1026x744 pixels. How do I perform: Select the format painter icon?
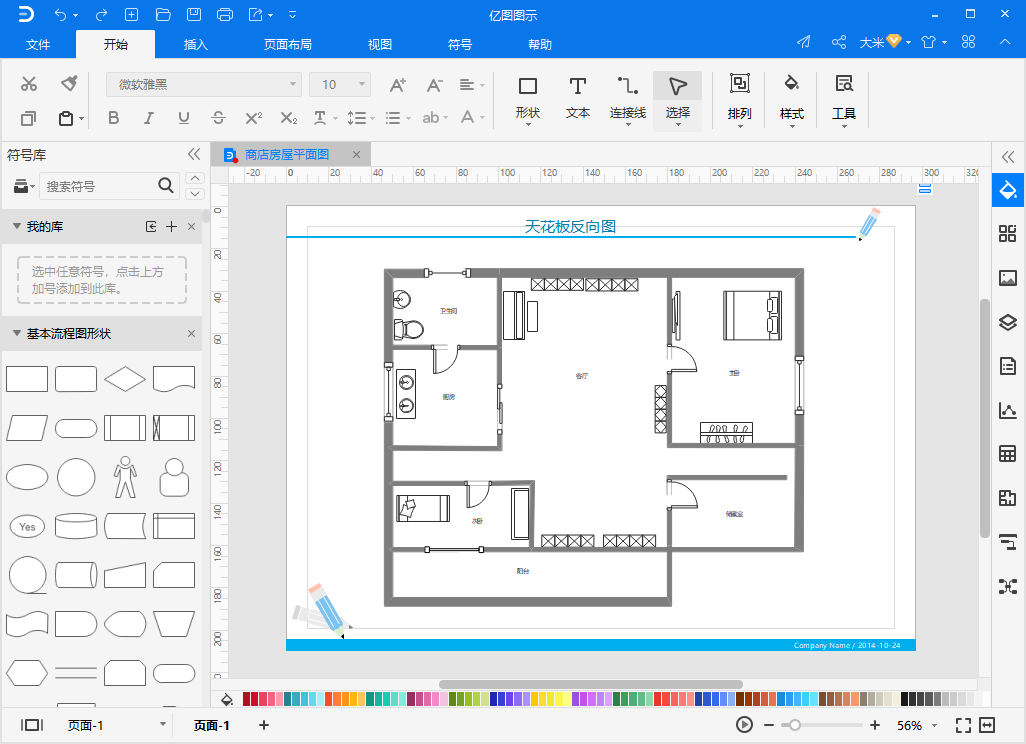click(x=69, y=83)
